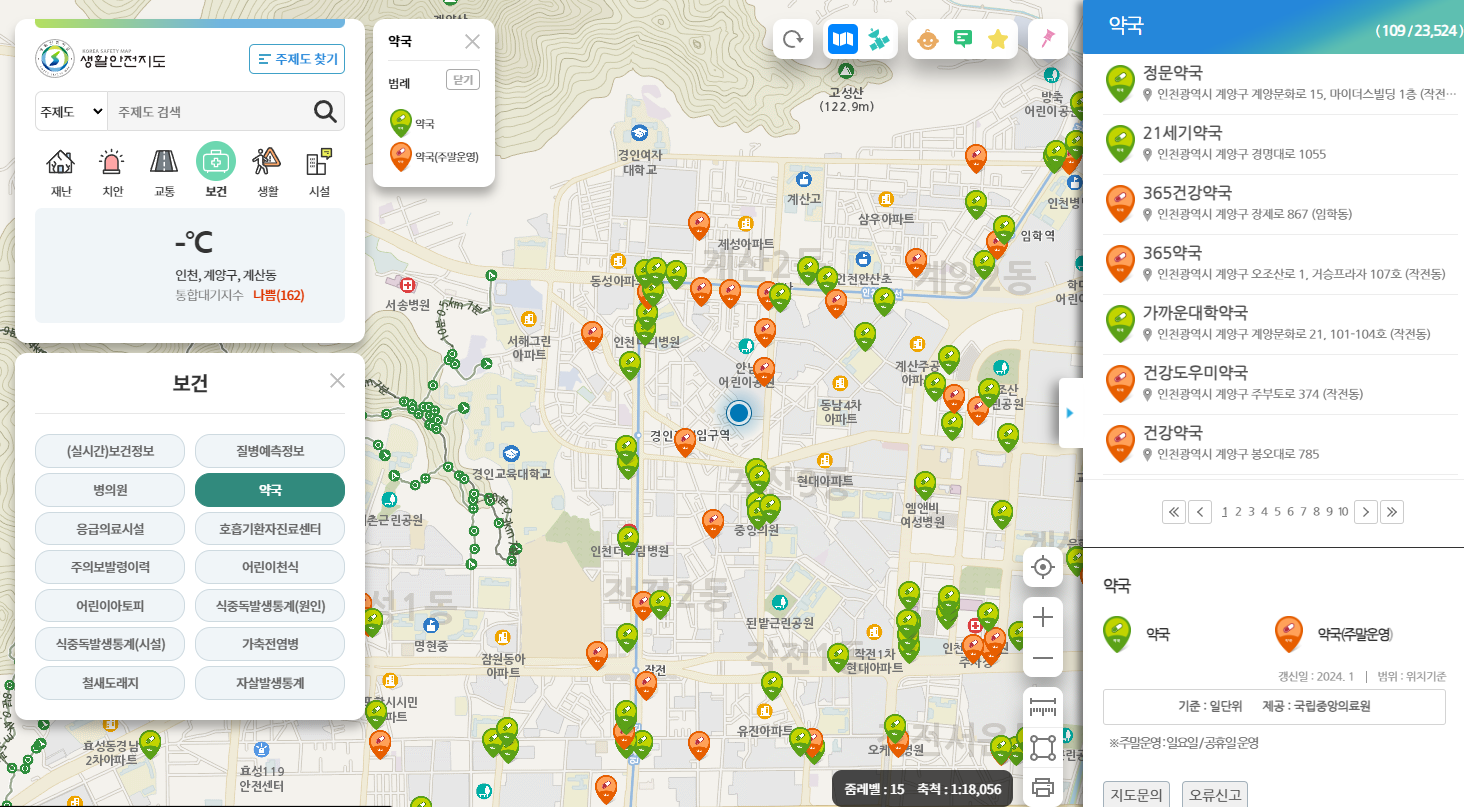Select the 철새도래지 theme
This screenshot has height=807, width=1464.
(x=110, y=683)
